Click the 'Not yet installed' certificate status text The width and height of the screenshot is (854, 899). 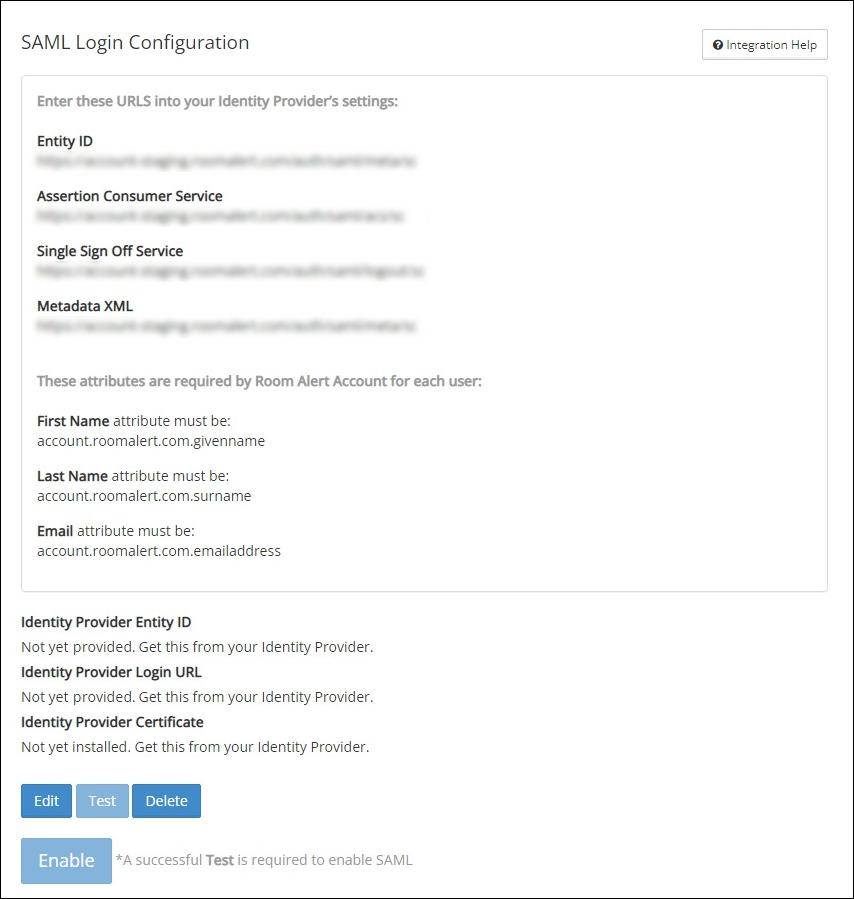click(x=195, y=747)
